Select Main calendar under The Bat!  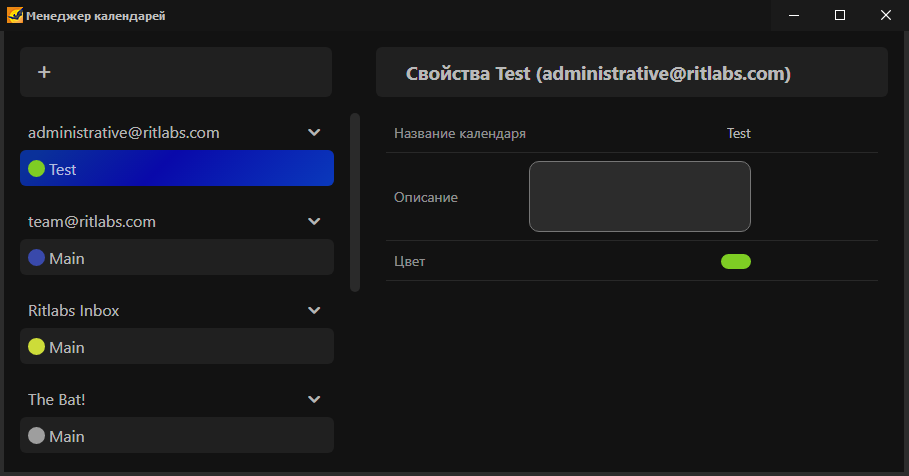177,435
